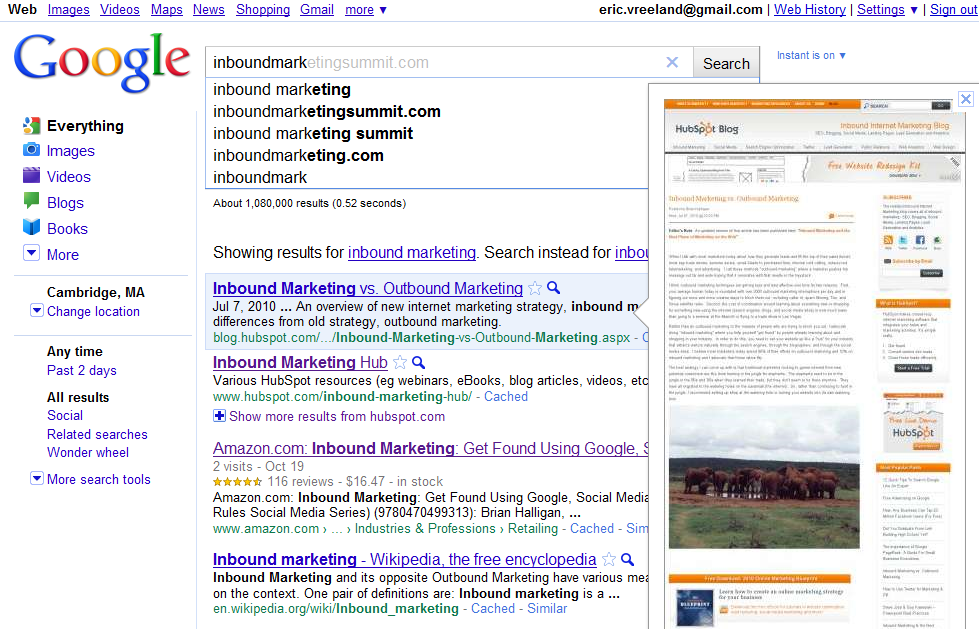
Task: Open Gmail from the top navigation
Action: (317, 9)
